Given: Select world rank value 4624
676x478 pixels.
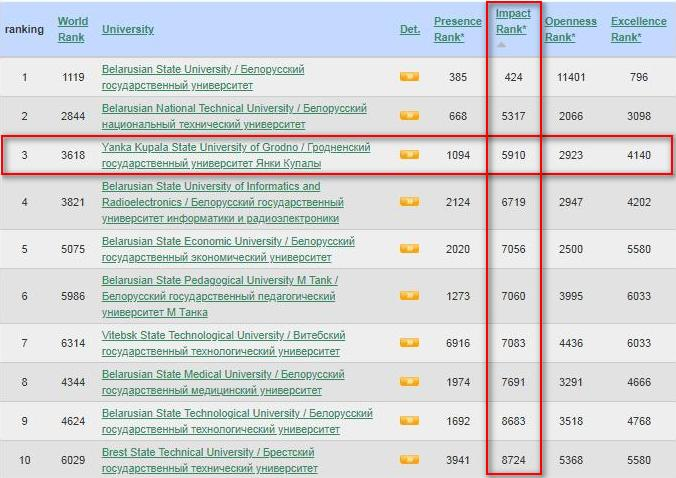Looking at the screenshot, I should pos(73,421).
